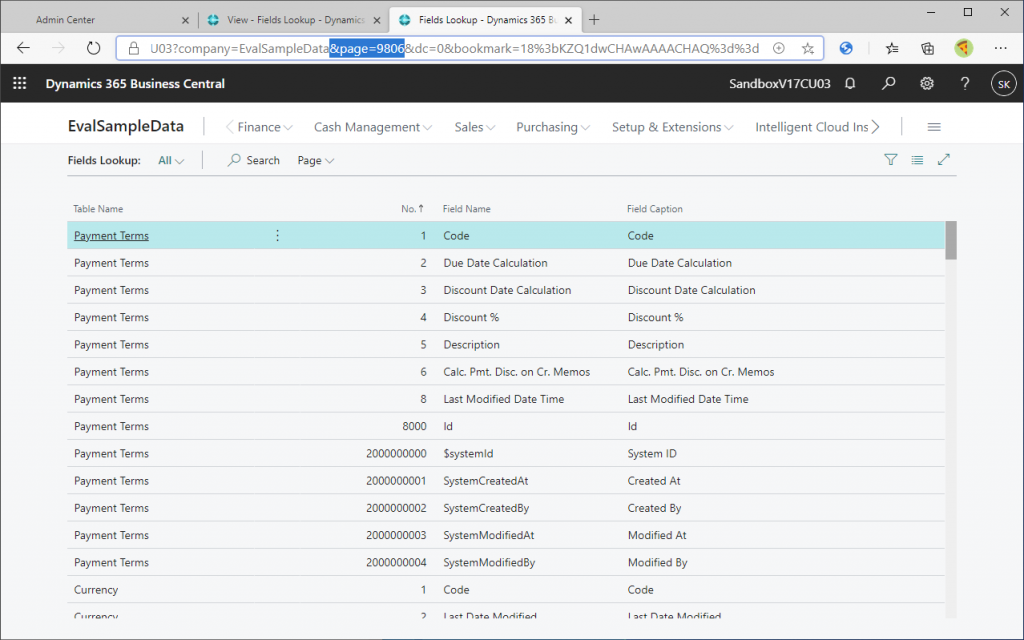The height and width of the screenshot is (640, 1024).
Task: Select the SystemCreatedAt field name cell
Action: click(x=485, y=481)
